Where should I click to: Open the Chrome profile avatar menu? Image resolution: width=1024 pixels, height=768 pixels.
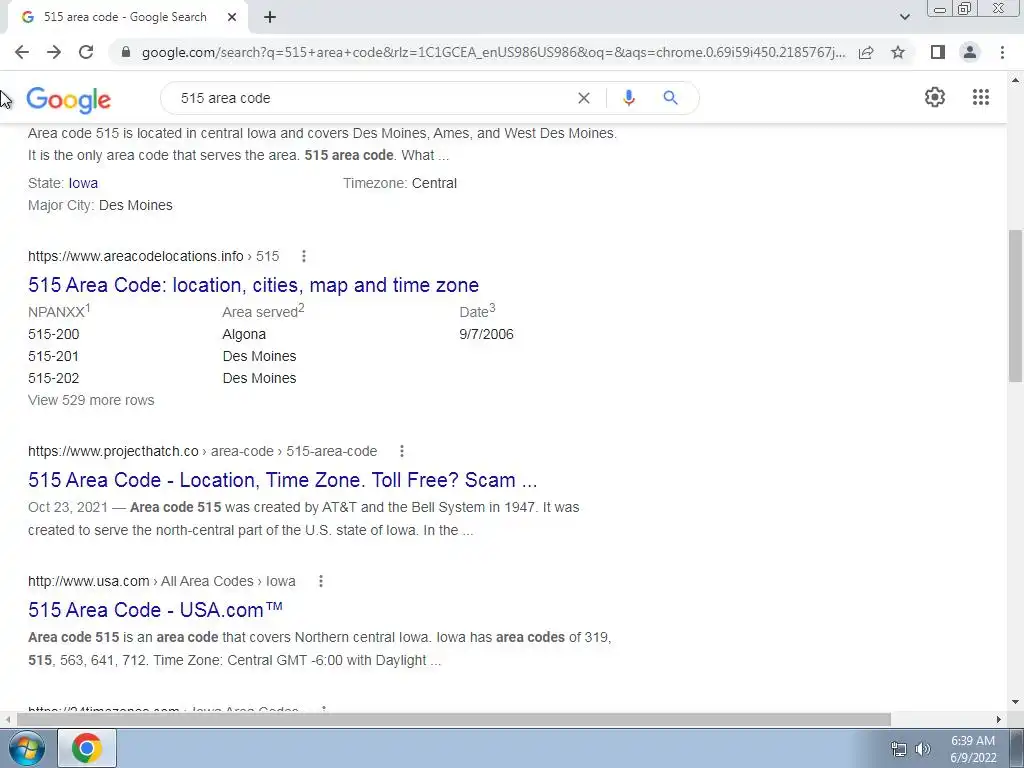[970, 52]
